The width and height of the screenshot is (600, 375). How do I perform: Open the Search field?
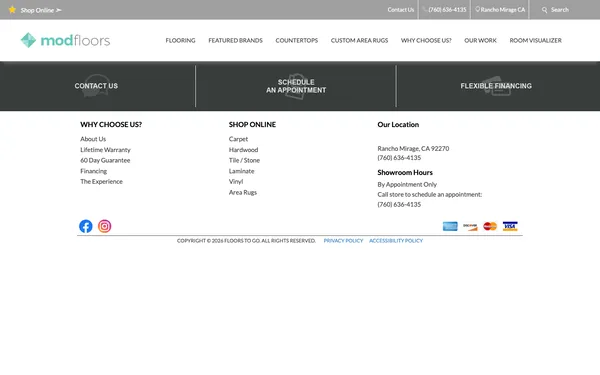coord(560,10)
